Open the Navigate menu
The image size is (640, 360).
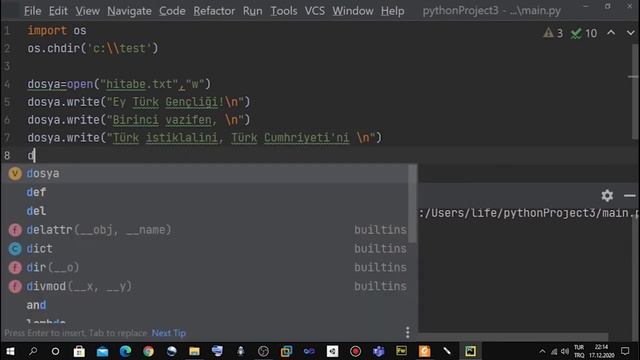coord(129,11)
